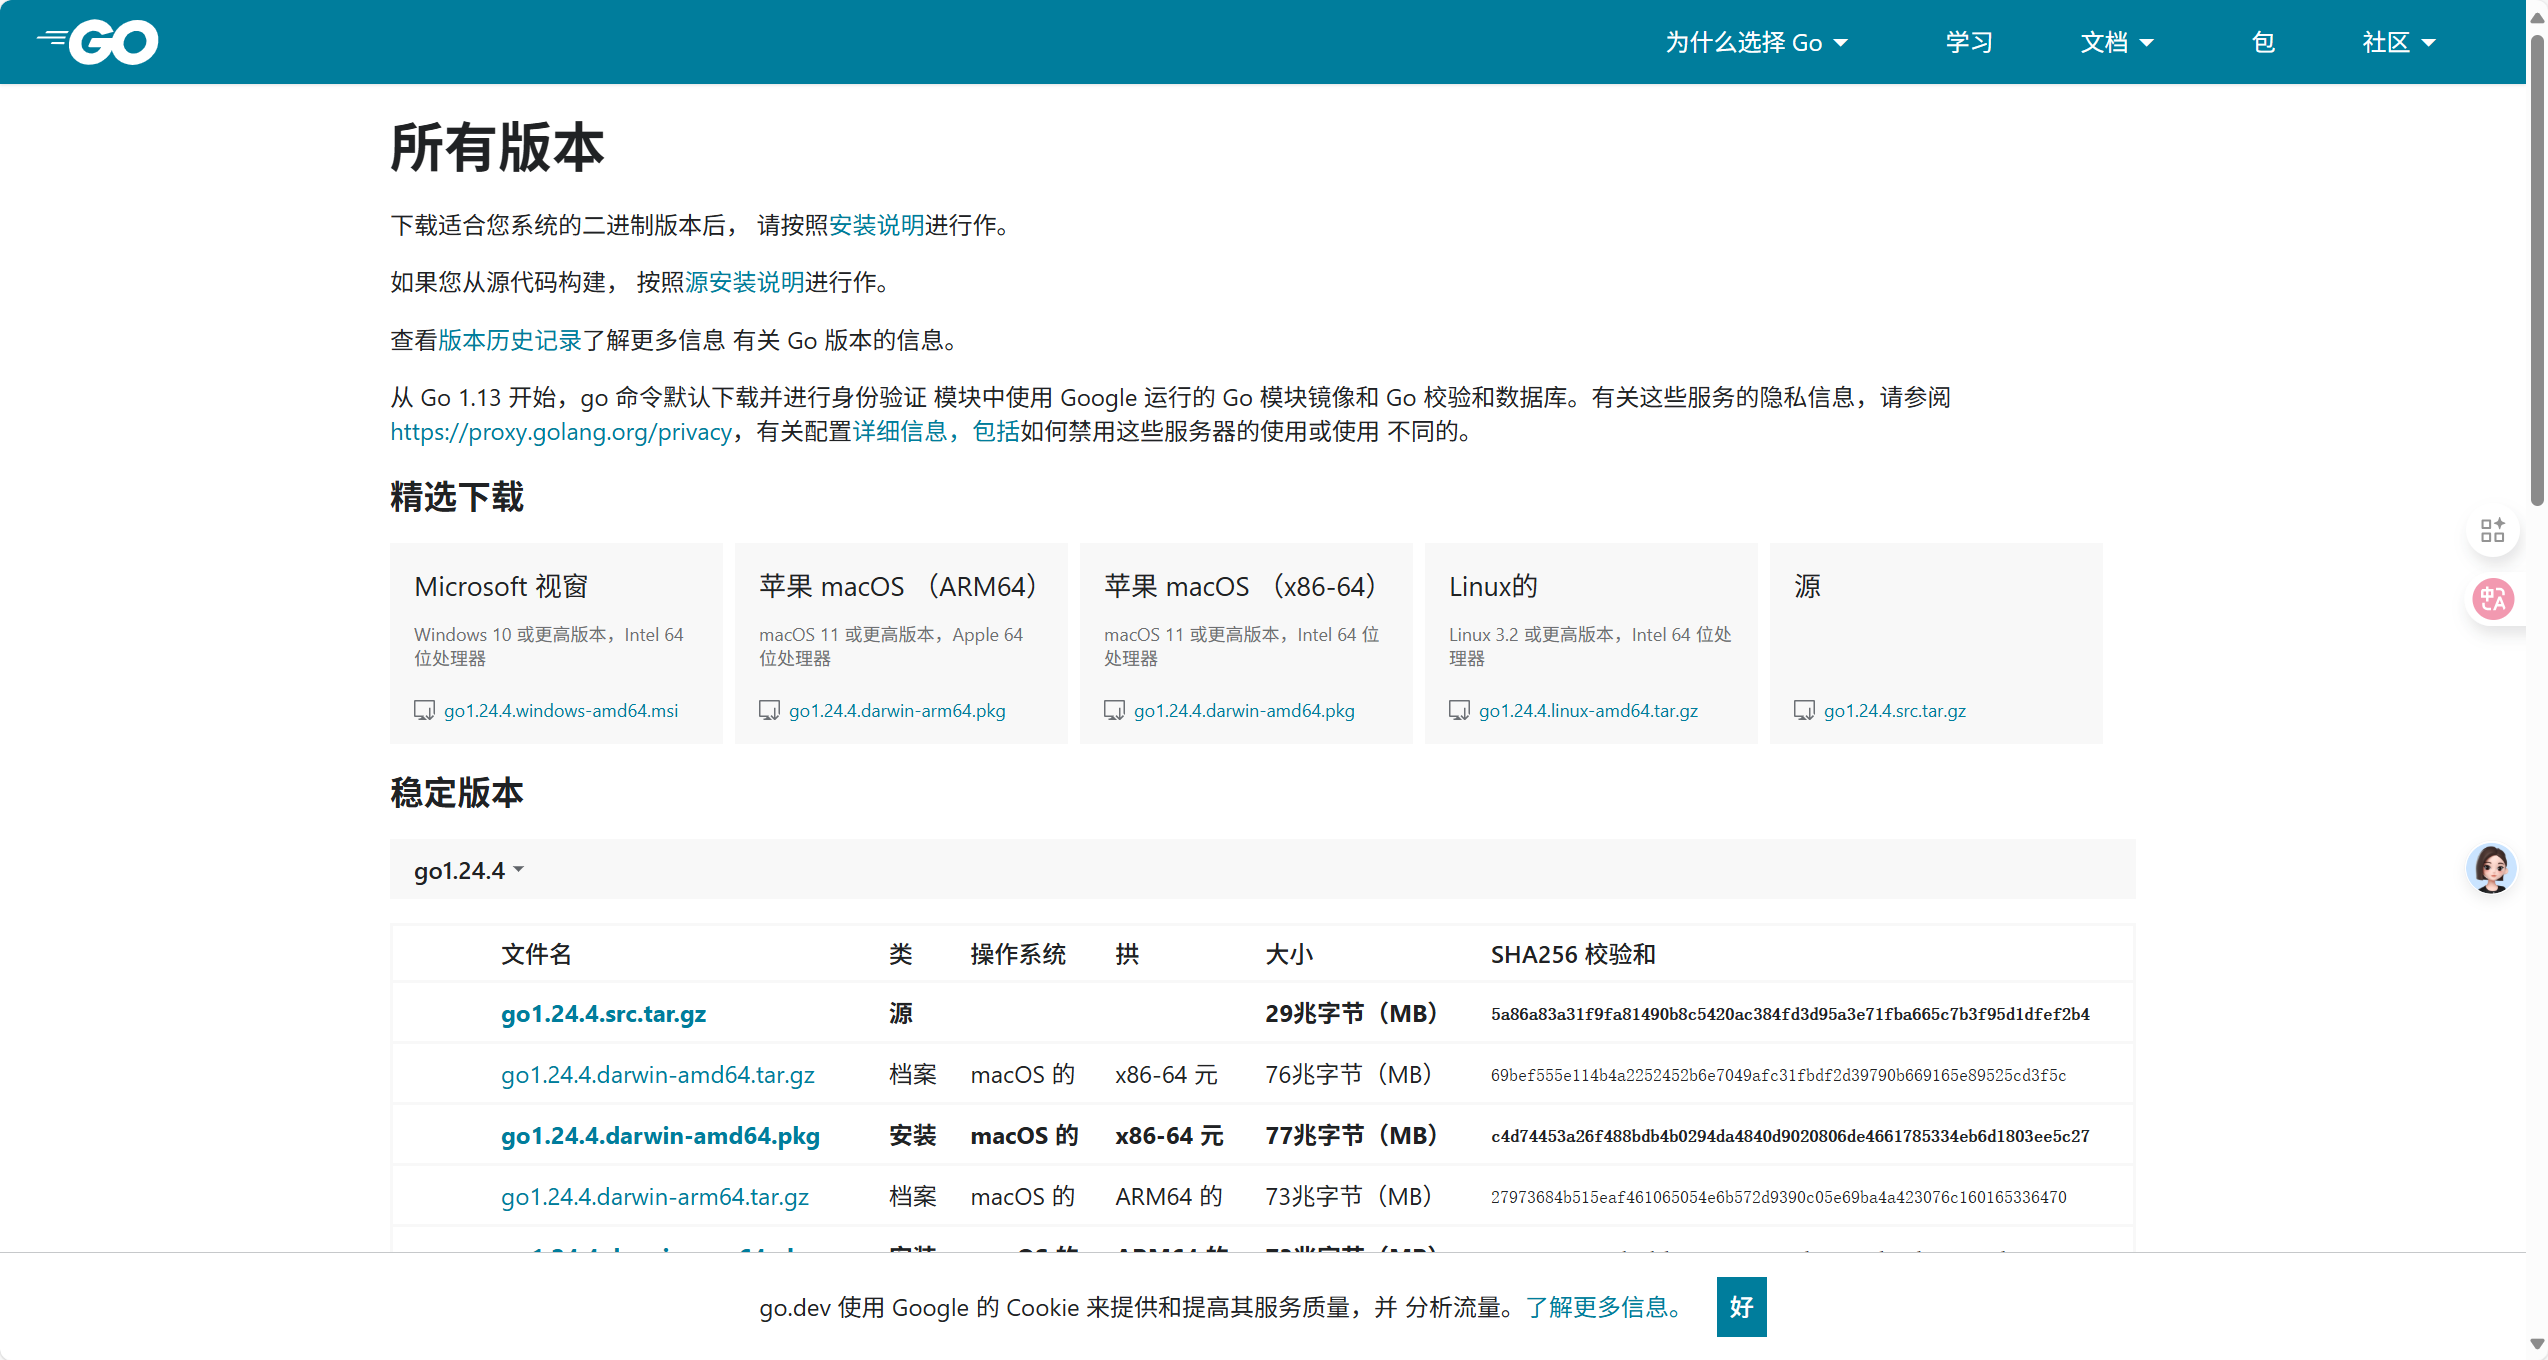This screenshot has height=1360, width=2548.
Task: Accept cookies with the 好 button
Action: tap(1741, 1307)
